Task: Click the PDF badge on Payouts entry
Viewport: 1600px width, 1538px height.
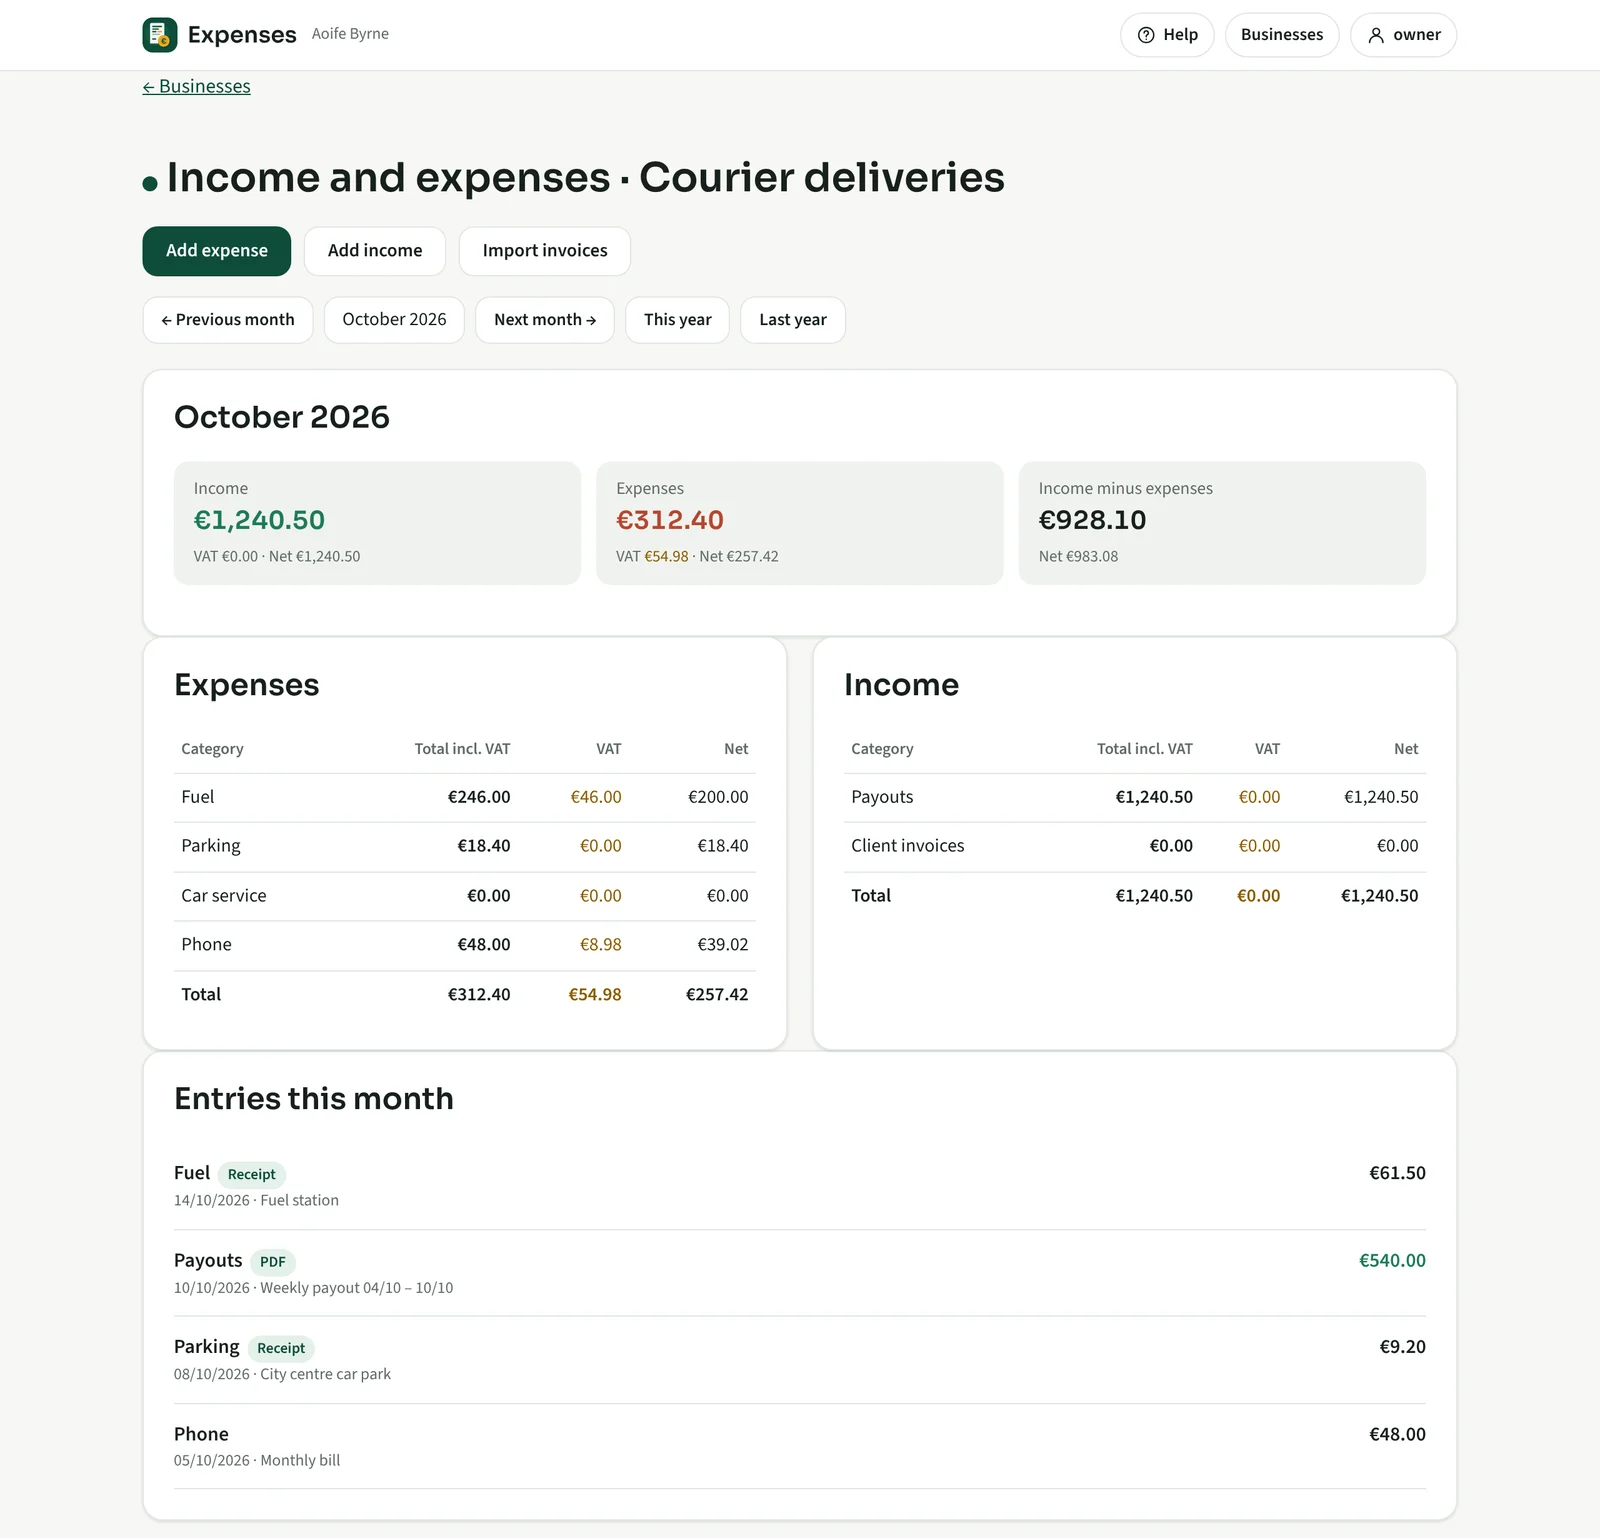Action: 272,1262
